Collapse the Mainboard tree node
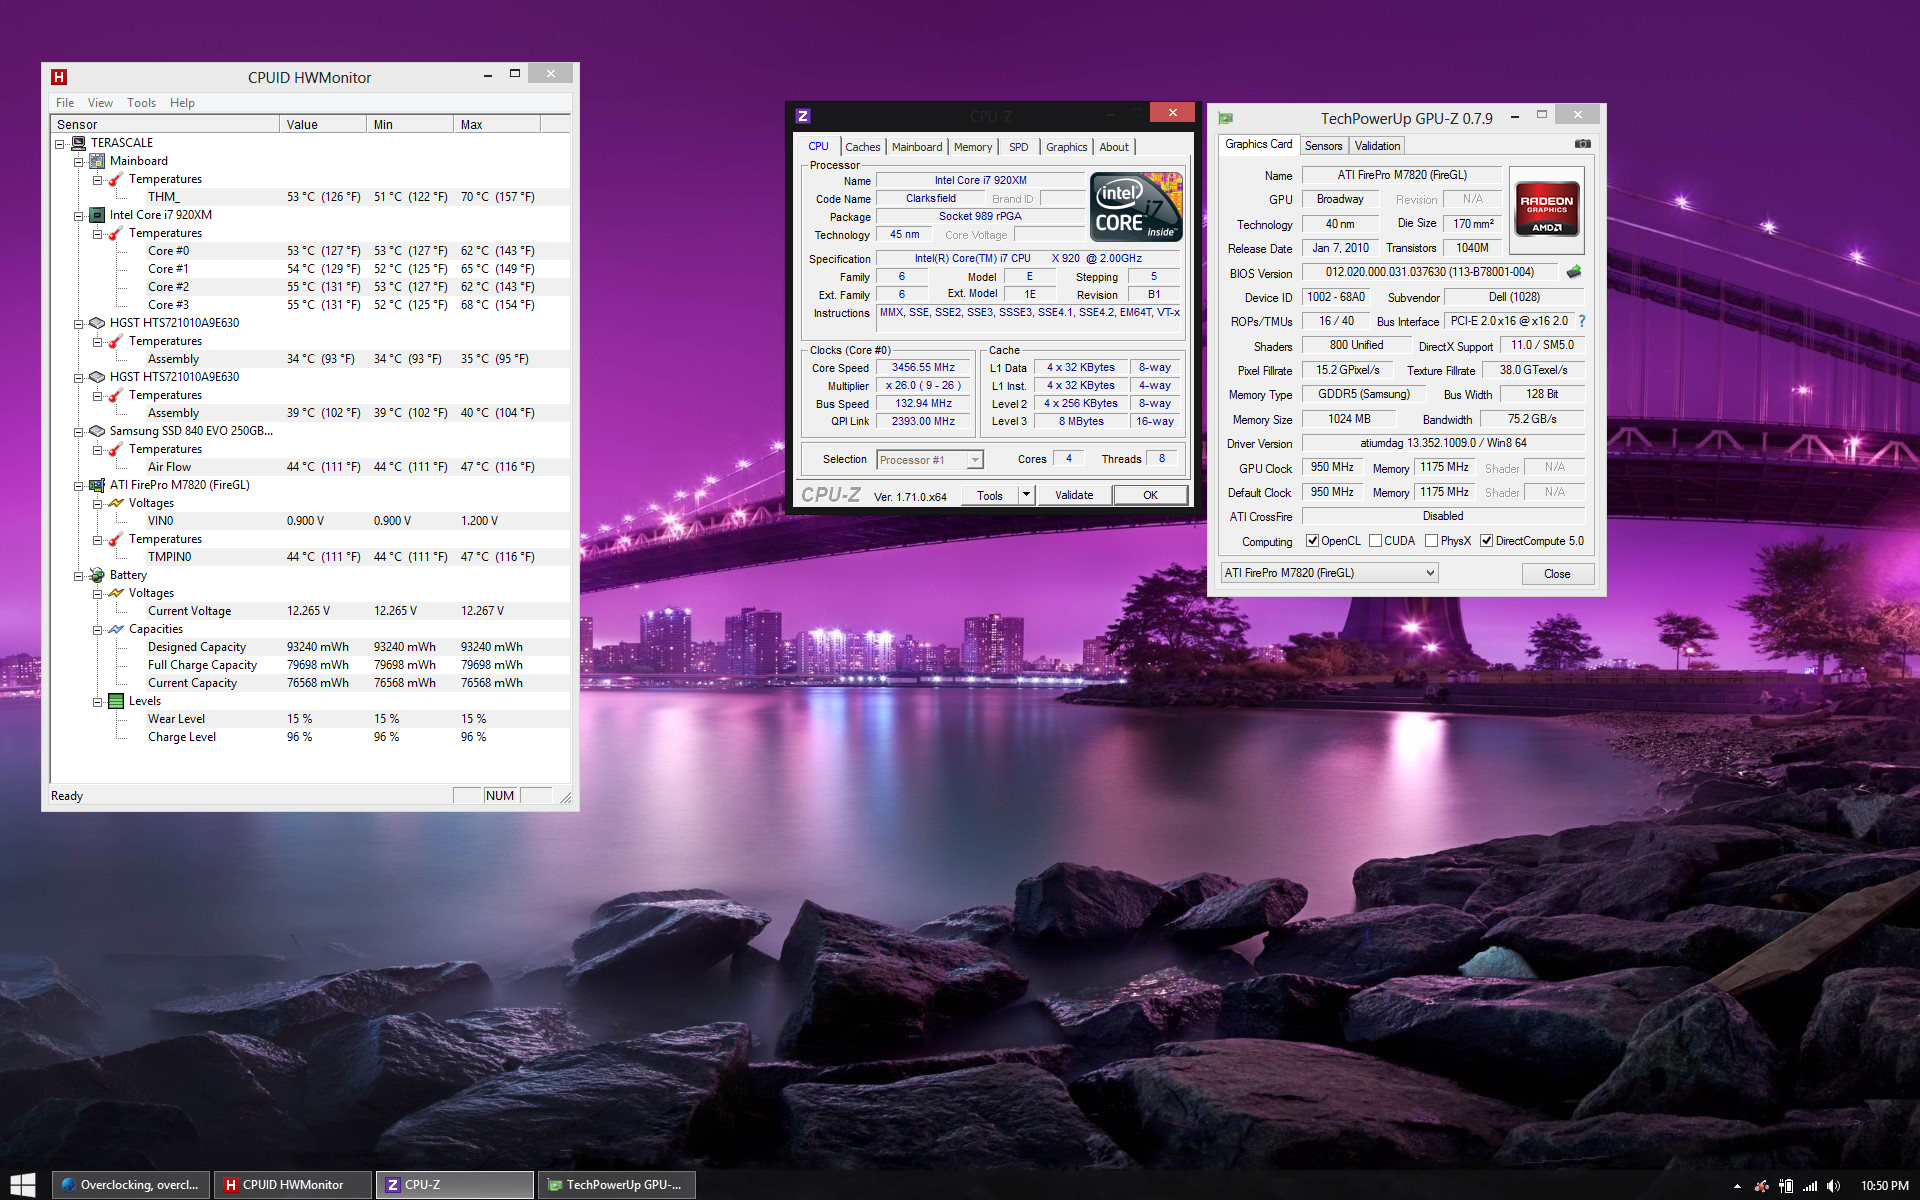The width and height of the screenshot is (1920, 1200). (79, 162)
